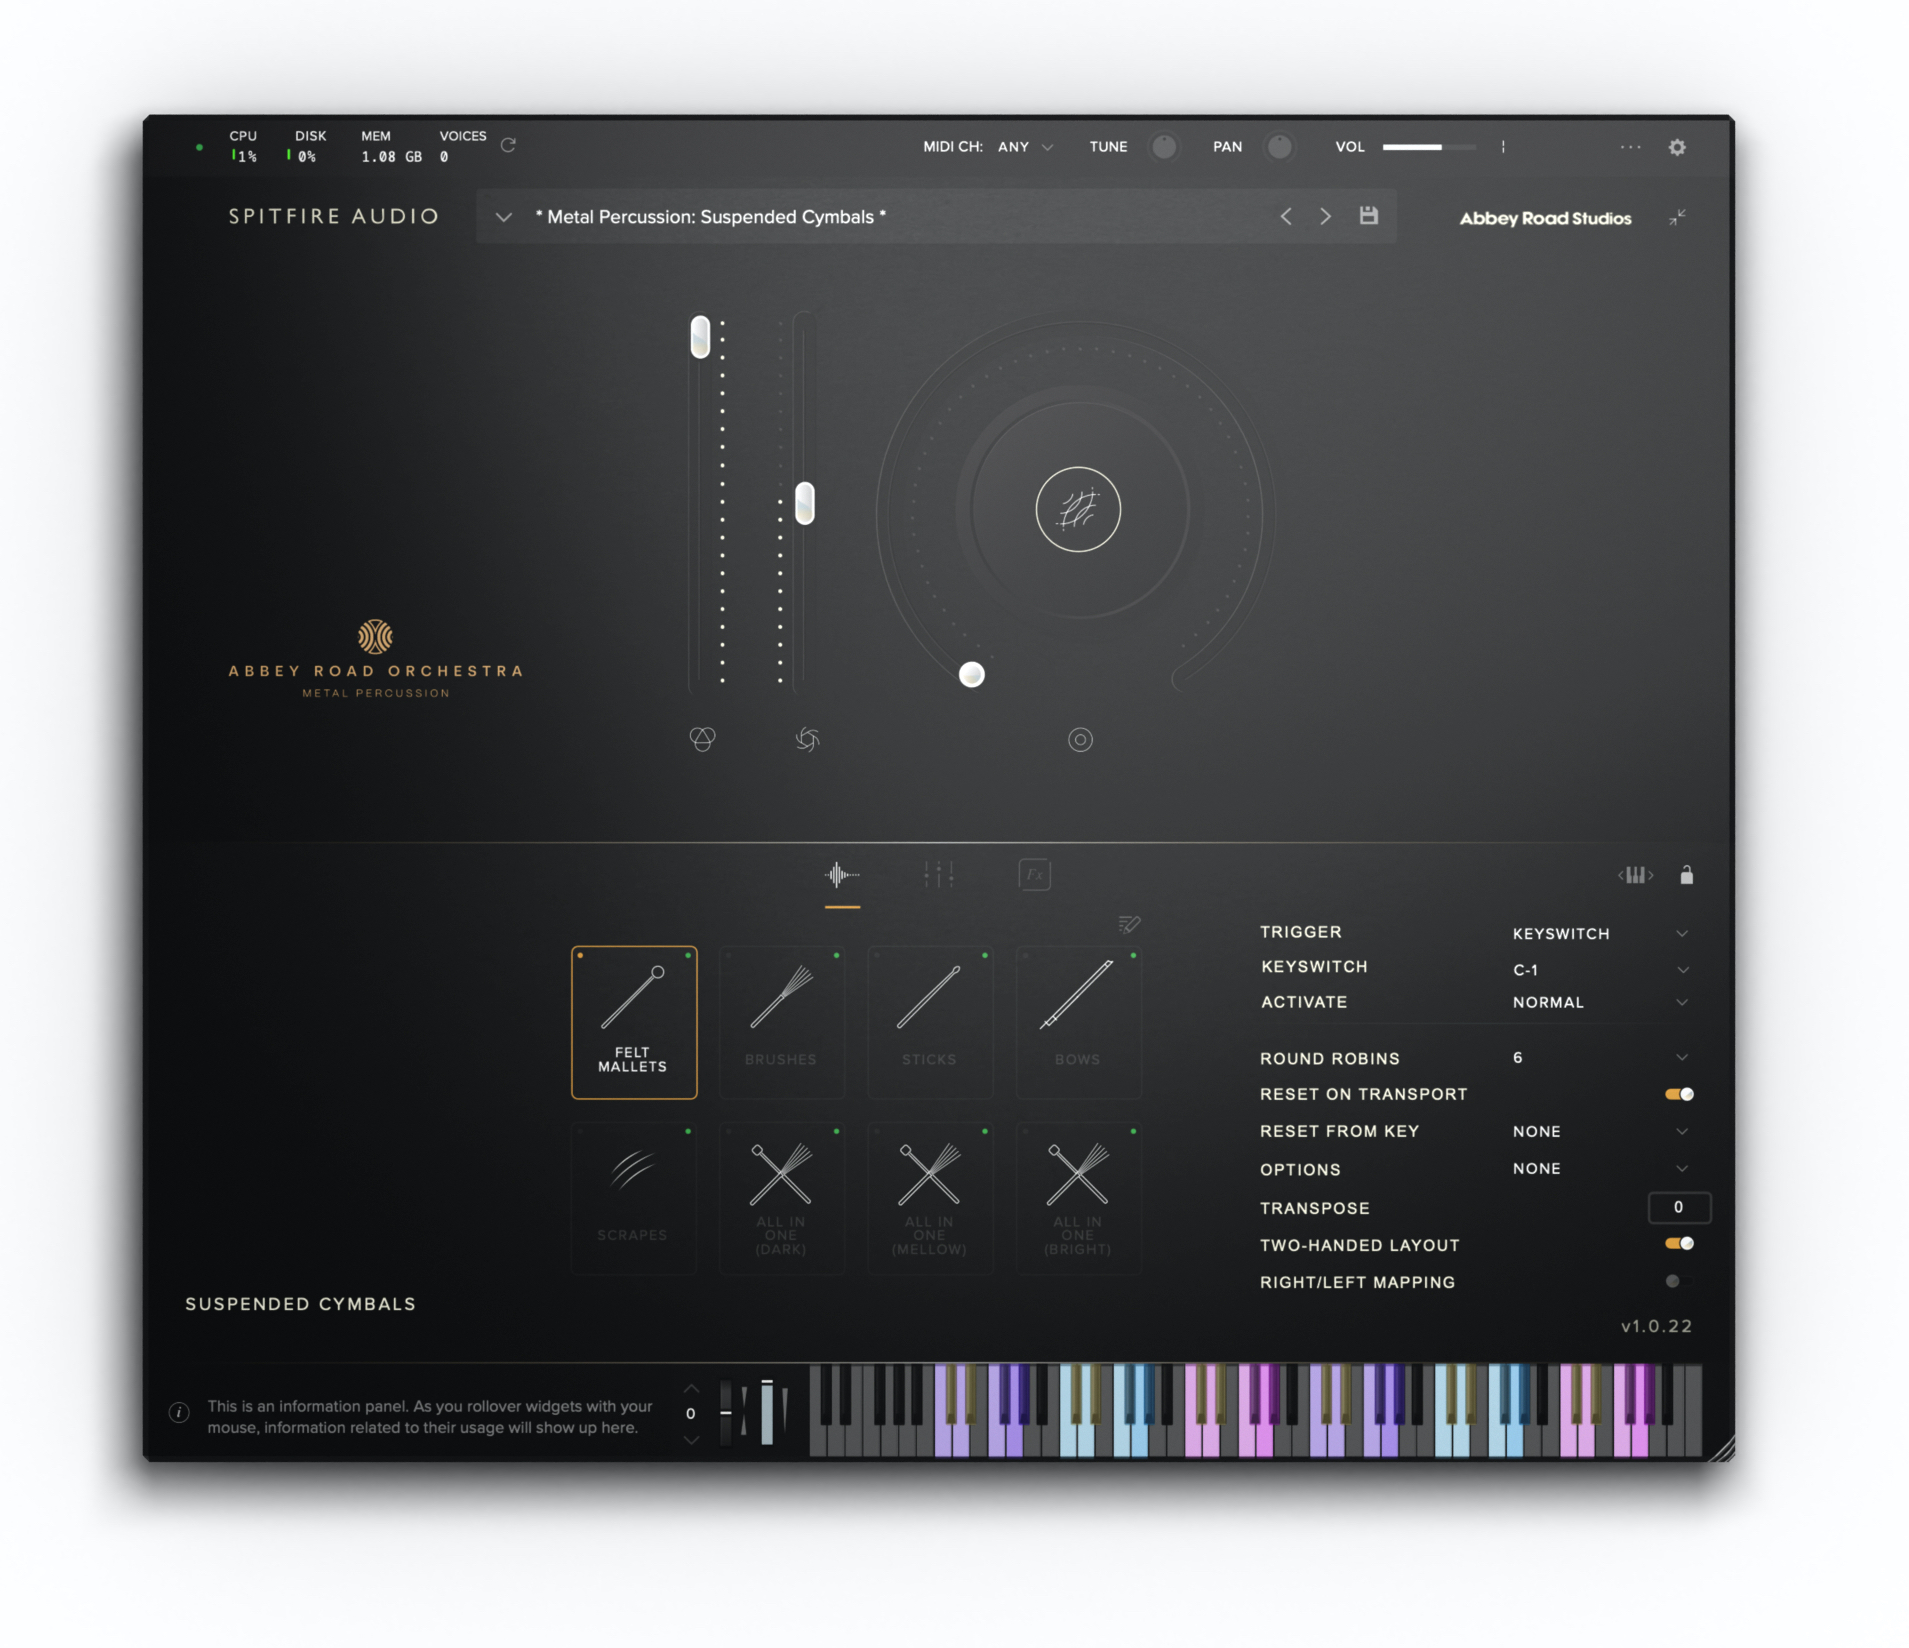Click the left expression slider handle
The image size is (1909, 1648).
pyautogui.click(x=700, y=337)
